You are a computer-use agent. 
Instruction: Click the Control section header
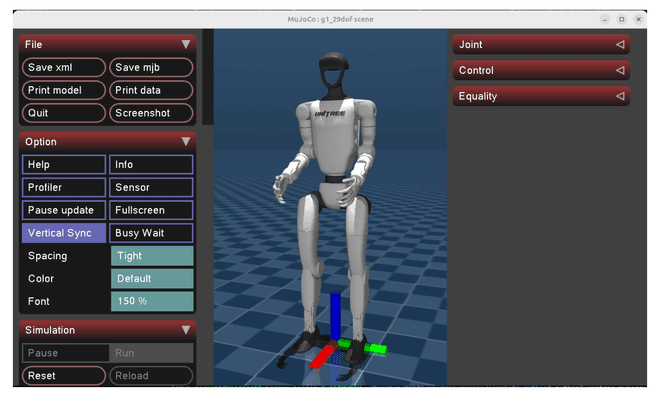[541, 70]
